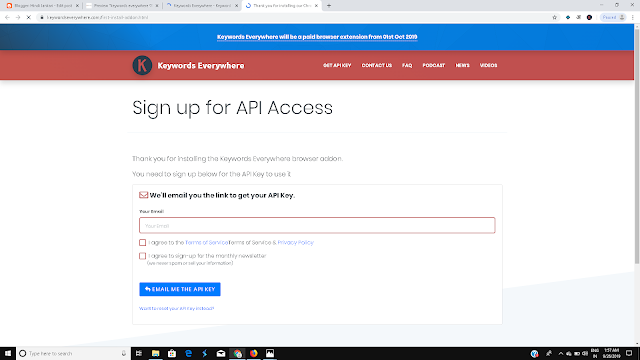
Task: Click the paid browser extension announcement link
Action: pyautogui.click(x=317, y=37)
